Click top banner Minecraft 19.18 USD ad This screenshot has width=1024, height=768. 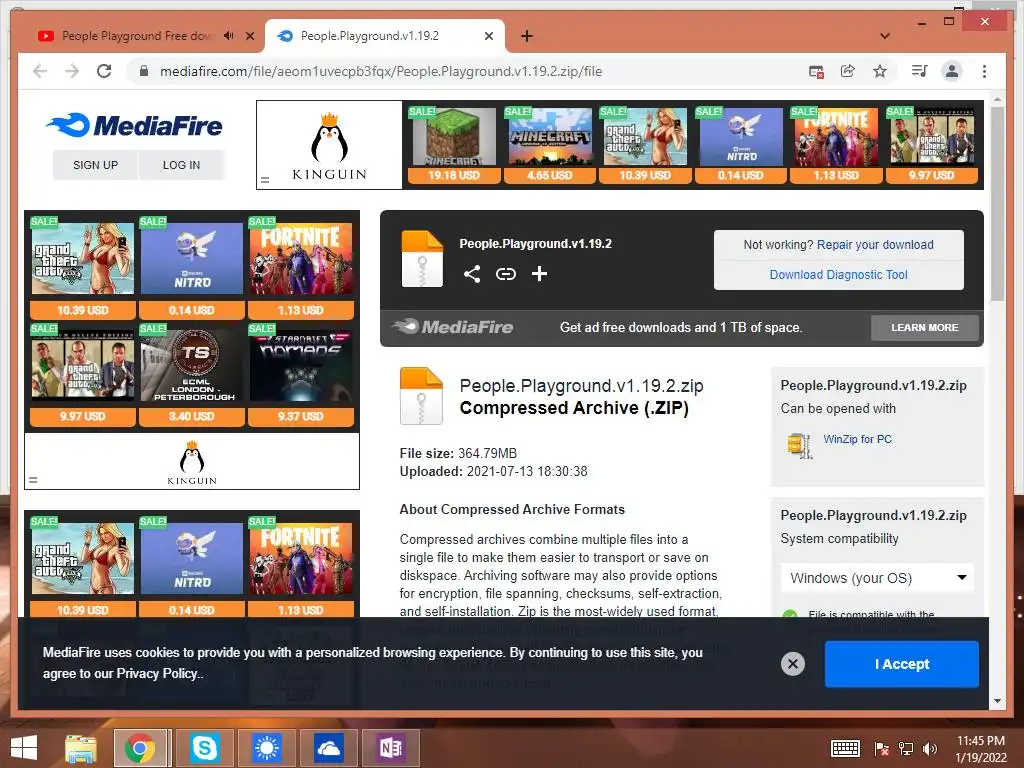454,145
